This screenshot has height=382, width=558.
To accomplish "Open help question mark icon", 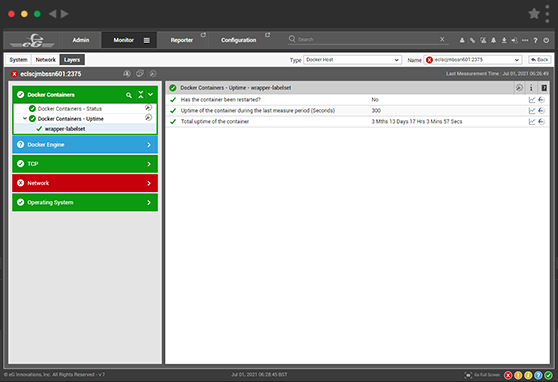I will [x=535, y=40].
